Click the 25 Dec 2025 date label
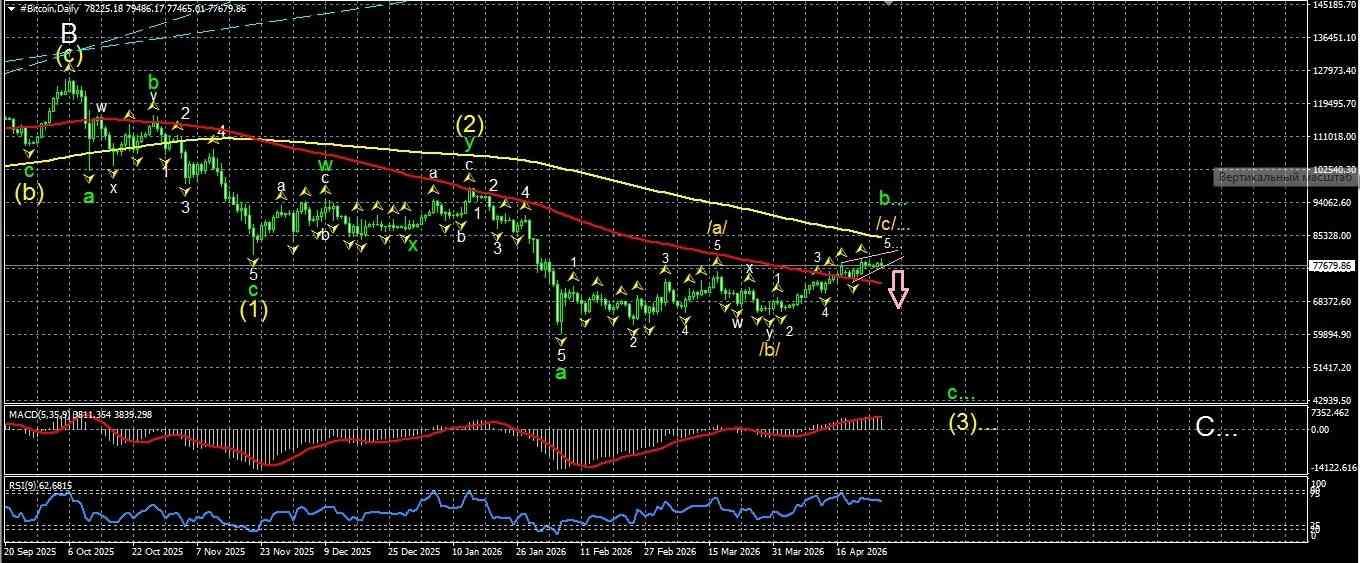1360x563 pixels. pos(415,551)
